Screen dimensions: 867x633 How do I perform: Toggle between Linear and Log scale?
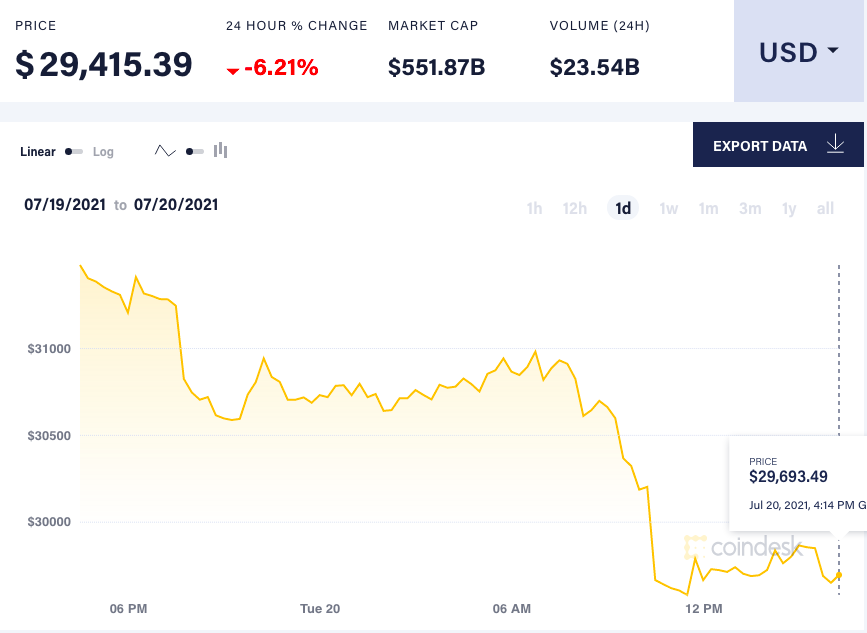[x=73, y=151]
